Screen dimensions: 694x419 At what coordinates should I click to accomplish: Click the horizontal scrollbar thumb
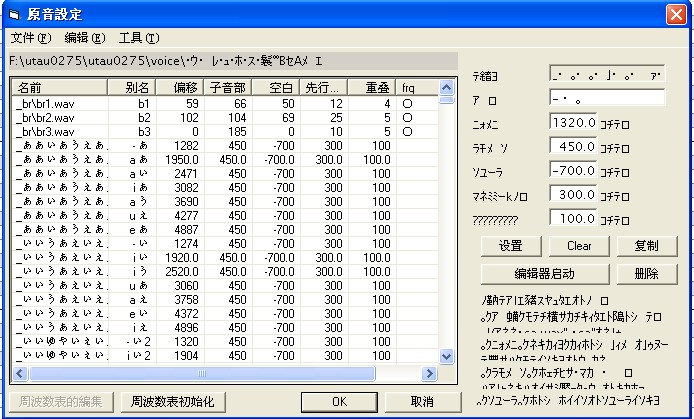tap(202, 374)
